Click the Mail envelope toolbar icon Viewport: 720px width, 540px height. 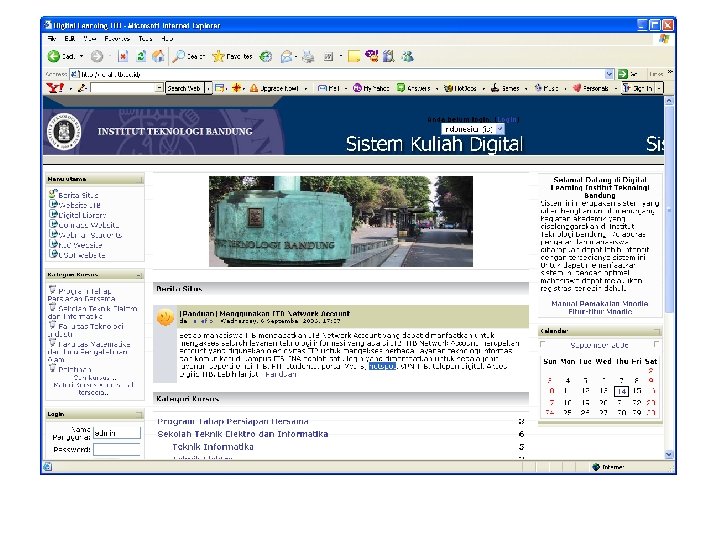(x=286, y=56)
